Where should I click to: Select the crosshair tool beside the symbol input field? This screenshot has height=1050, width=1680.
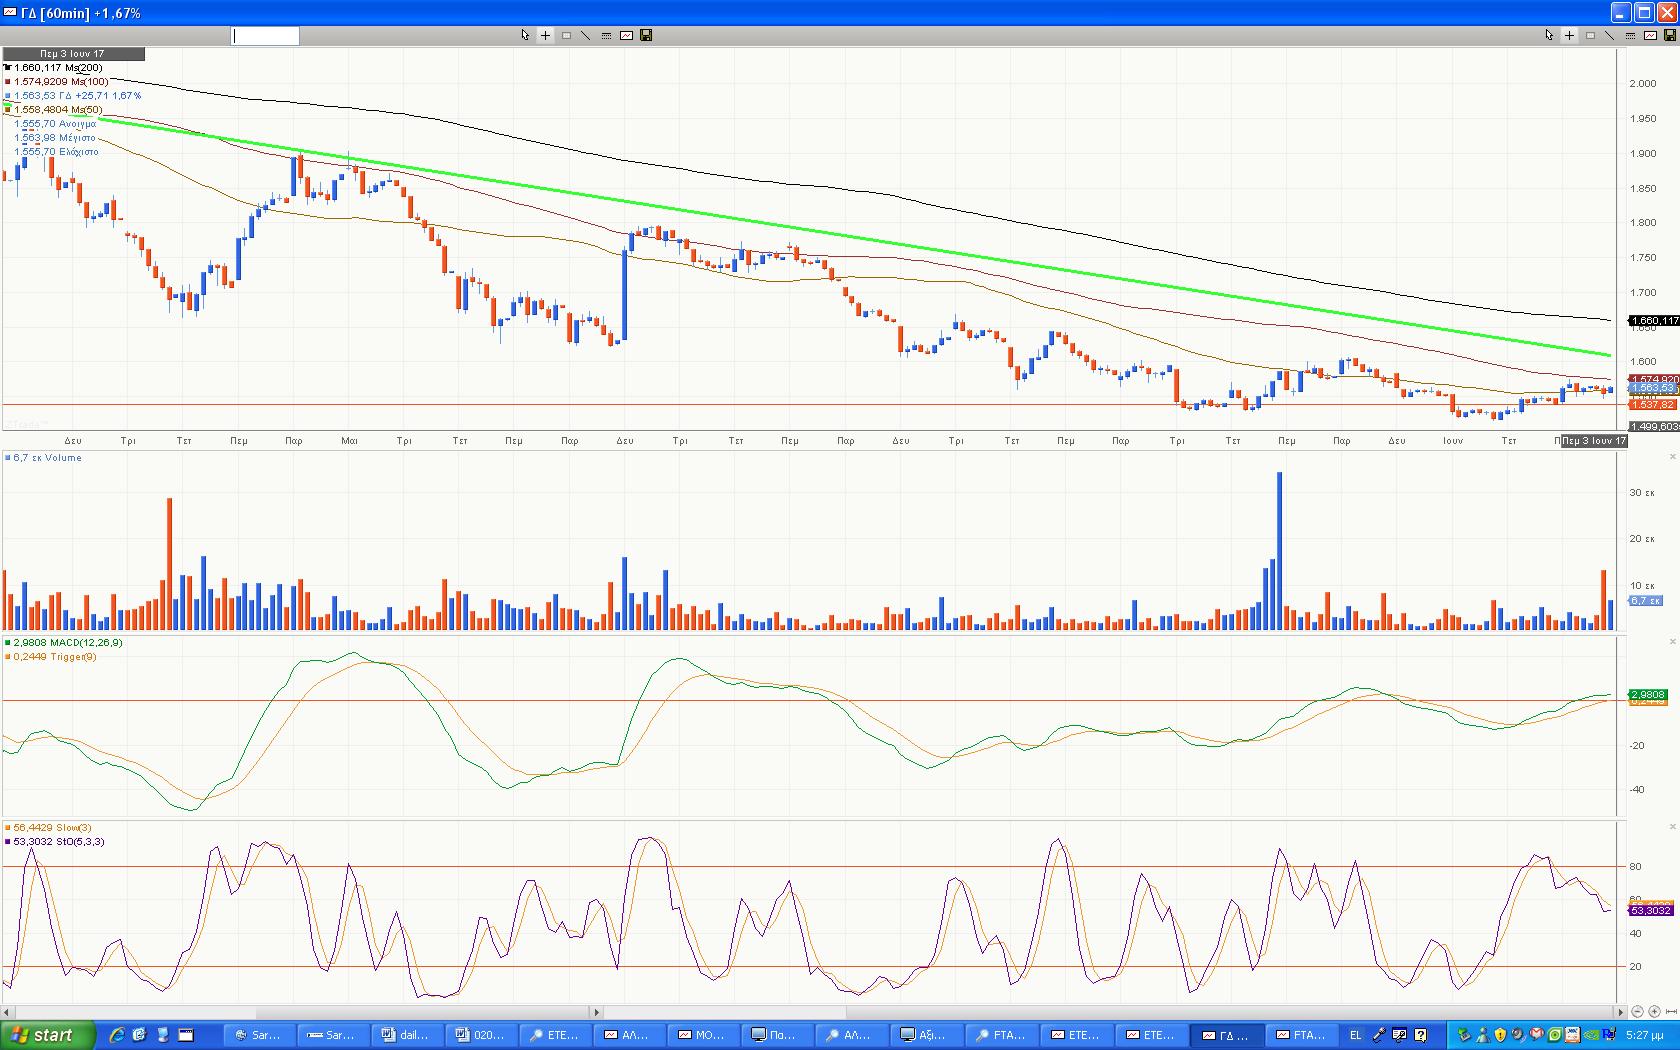(545, 35)
